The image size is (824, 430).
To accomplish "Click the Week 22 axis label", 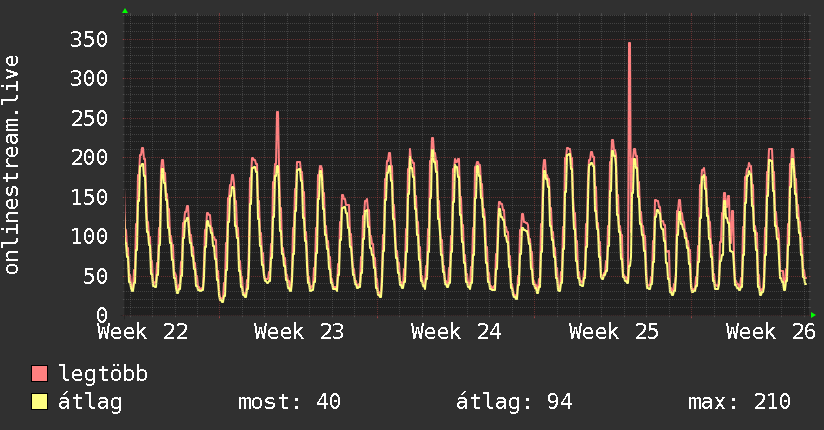I will click(142, 332).
